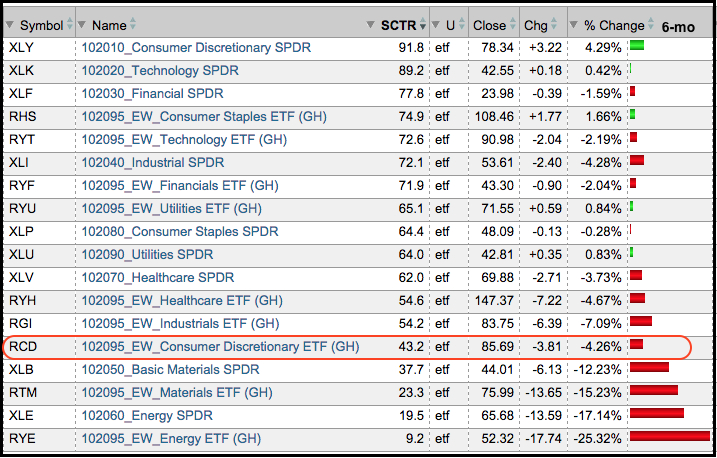
Task: Click the sort arrows beside Close header
Action: click(x=514, y=24)
